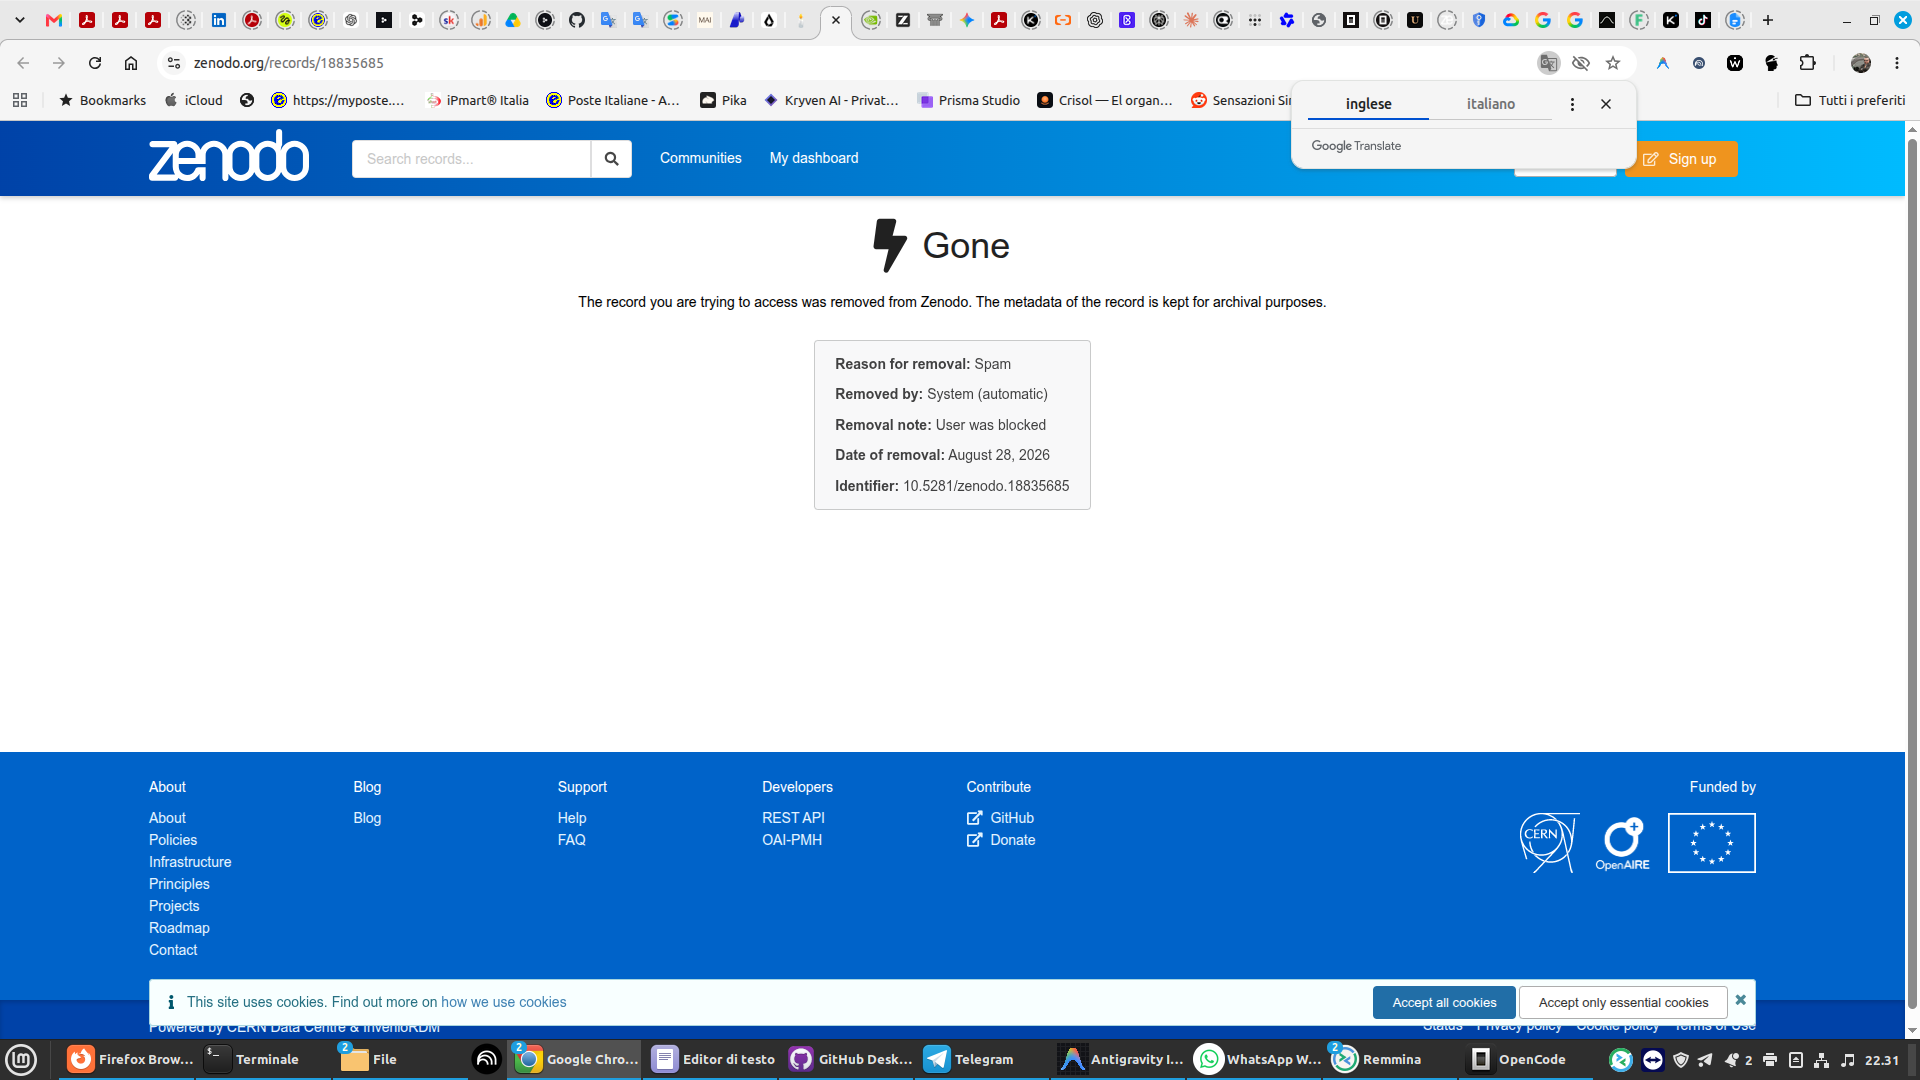Click the CERN logo

point(1549,842)
